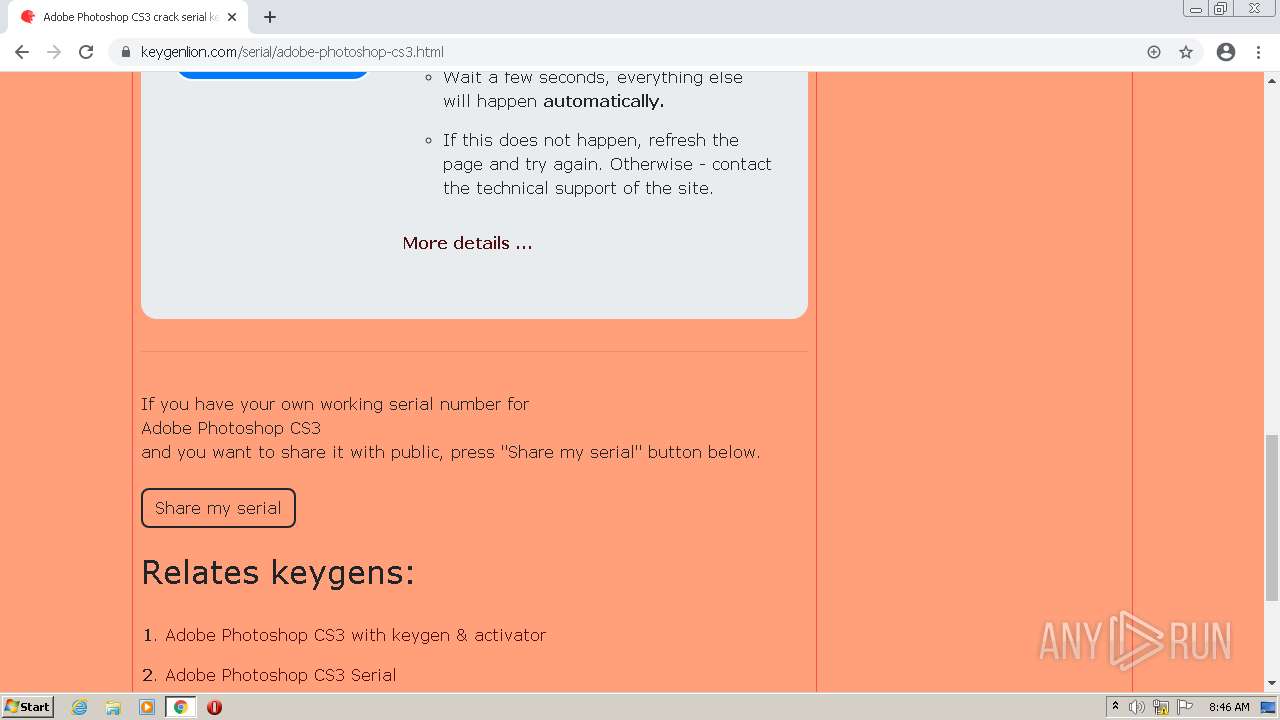Close the Adobe Photoshop CS3 crack tab
1280x720 pixels.
(x=232, y=17)
